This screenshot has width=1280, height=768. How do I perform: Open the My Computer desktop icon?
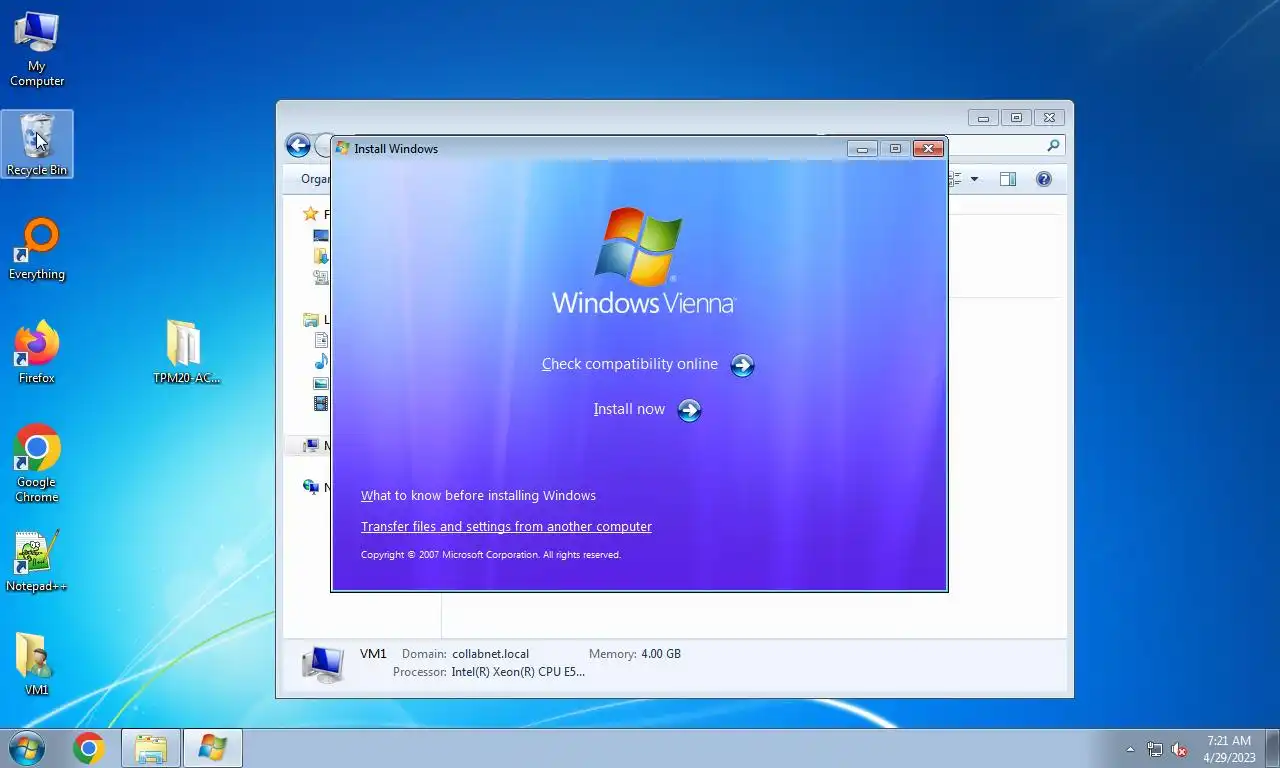tap(37, 49)
